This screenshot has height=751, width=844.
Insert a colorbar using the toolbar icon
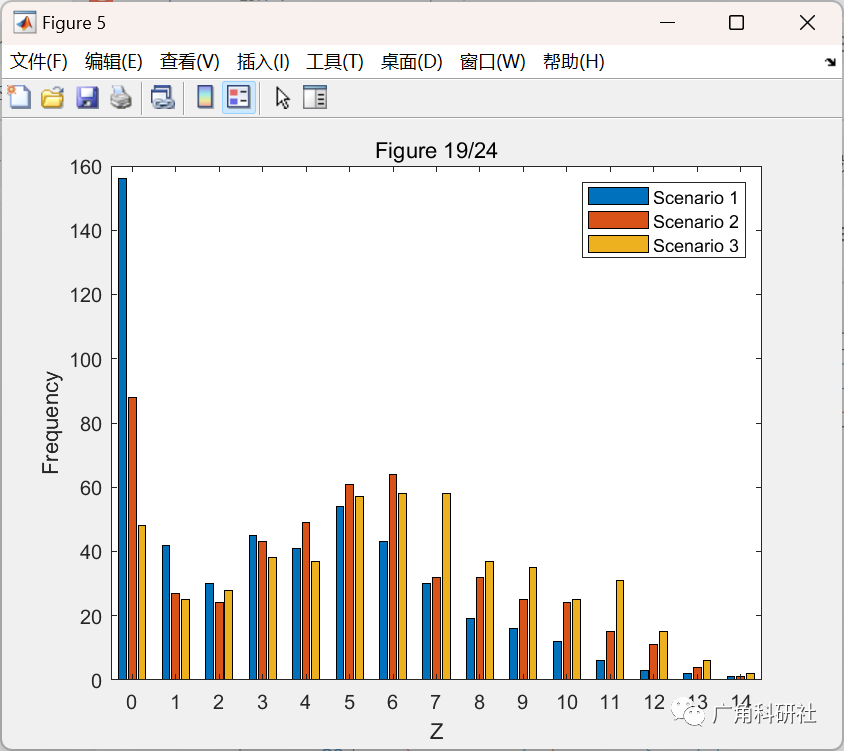pos(205,97)
